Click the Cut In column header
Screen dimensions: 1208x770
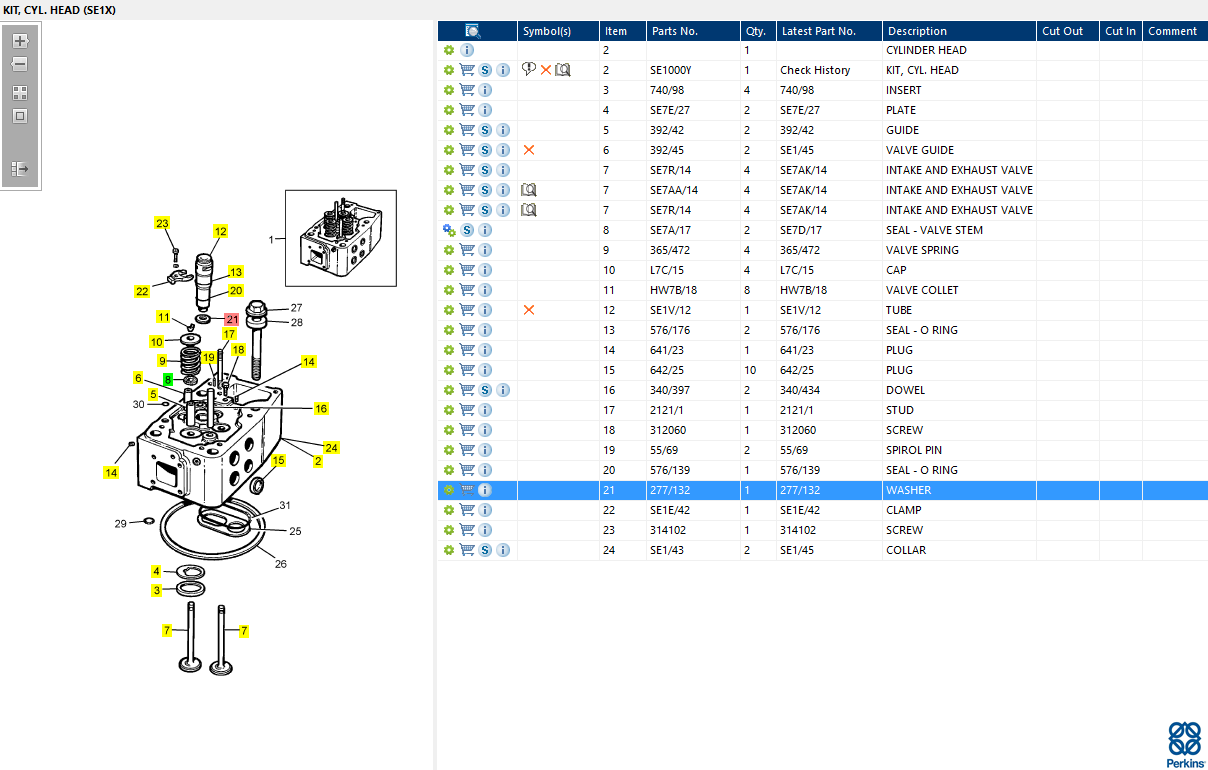[1121, 31]
